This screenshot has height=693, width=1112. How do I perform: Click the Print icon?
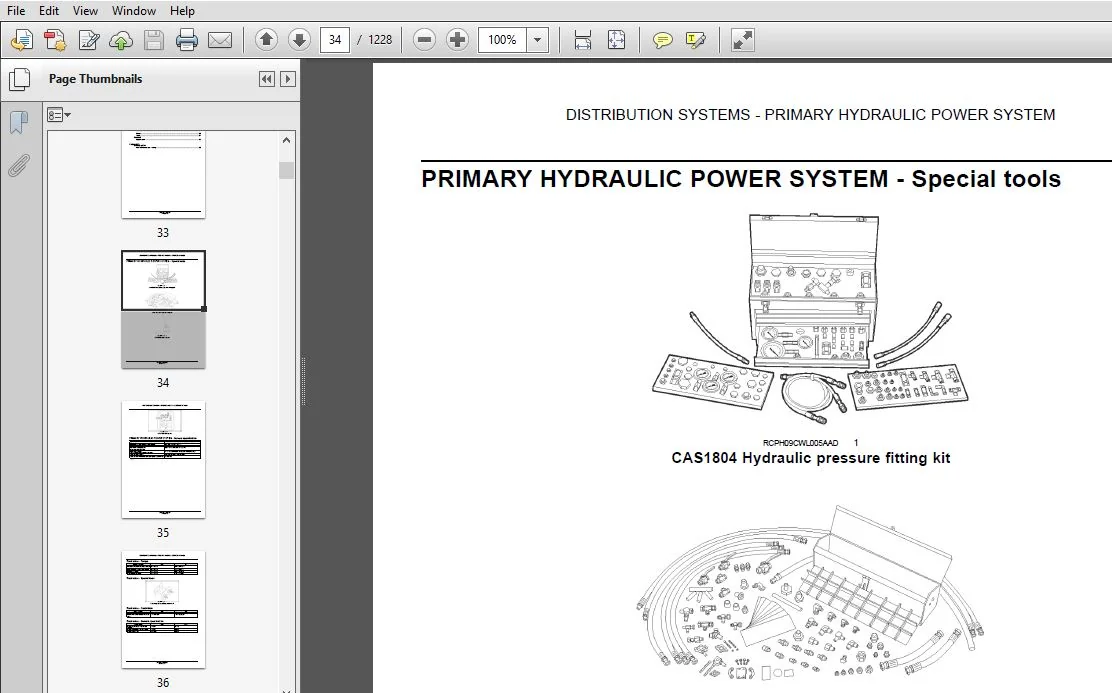[x=187, y=40]
